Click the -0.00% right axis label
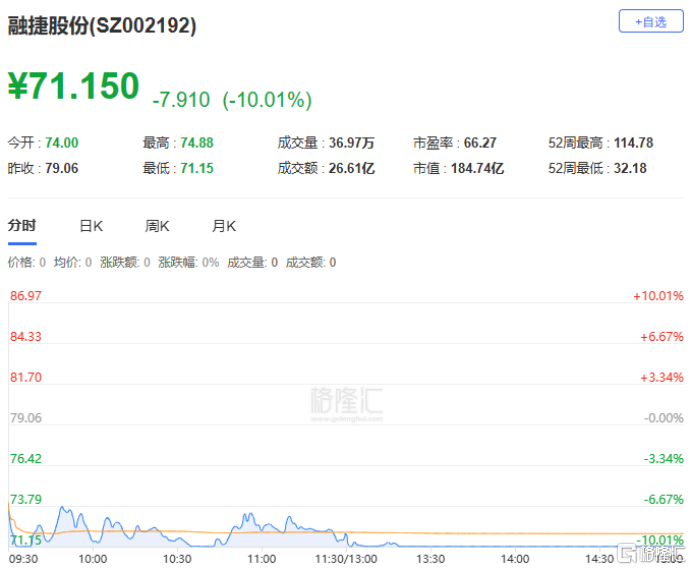 click(663, 418)
